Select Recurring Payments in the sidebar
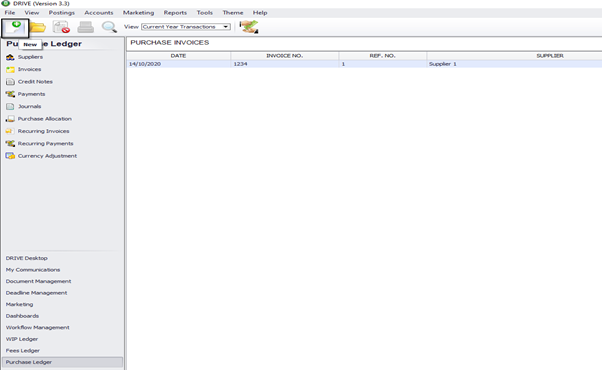 click(45, 143)
